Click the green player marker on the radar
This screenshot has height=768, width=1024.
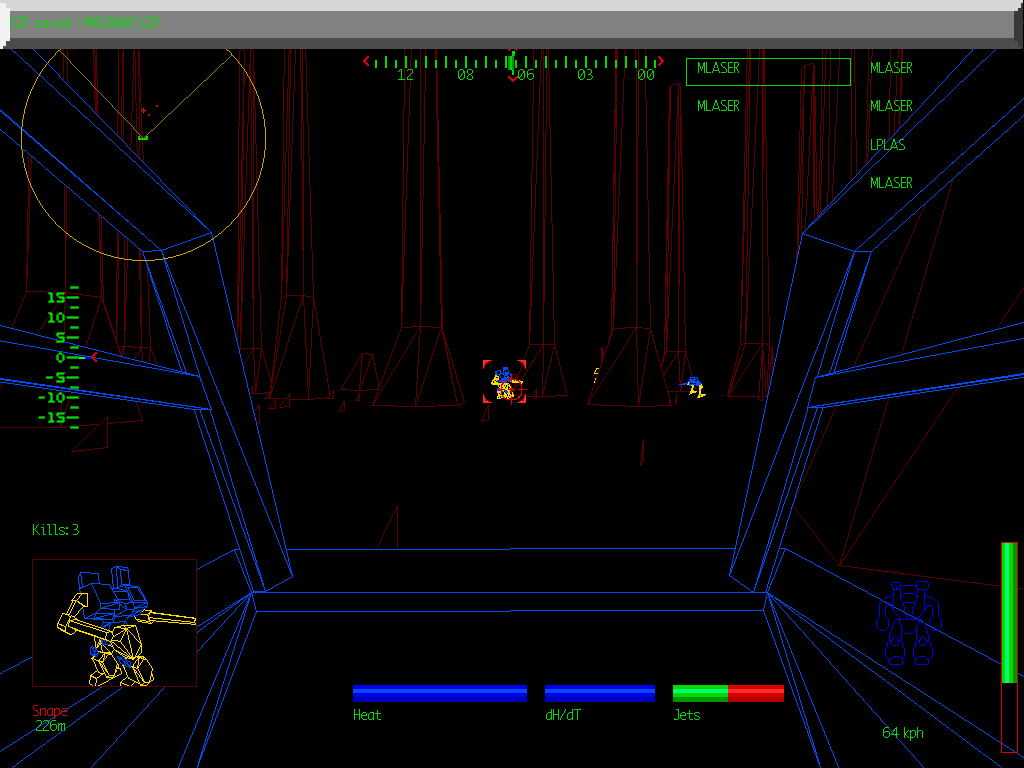tap(143, 136)
